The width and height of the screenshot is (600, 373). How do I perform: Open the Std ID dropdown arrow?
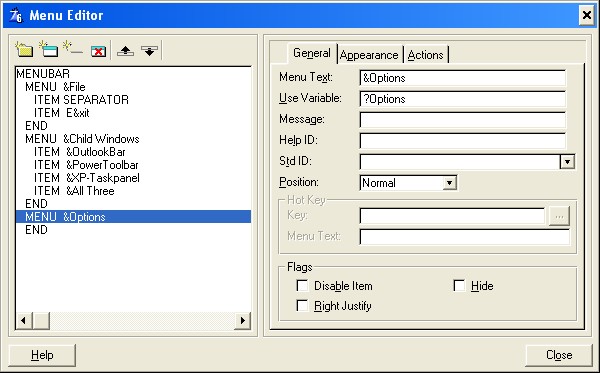coord(567,161)
